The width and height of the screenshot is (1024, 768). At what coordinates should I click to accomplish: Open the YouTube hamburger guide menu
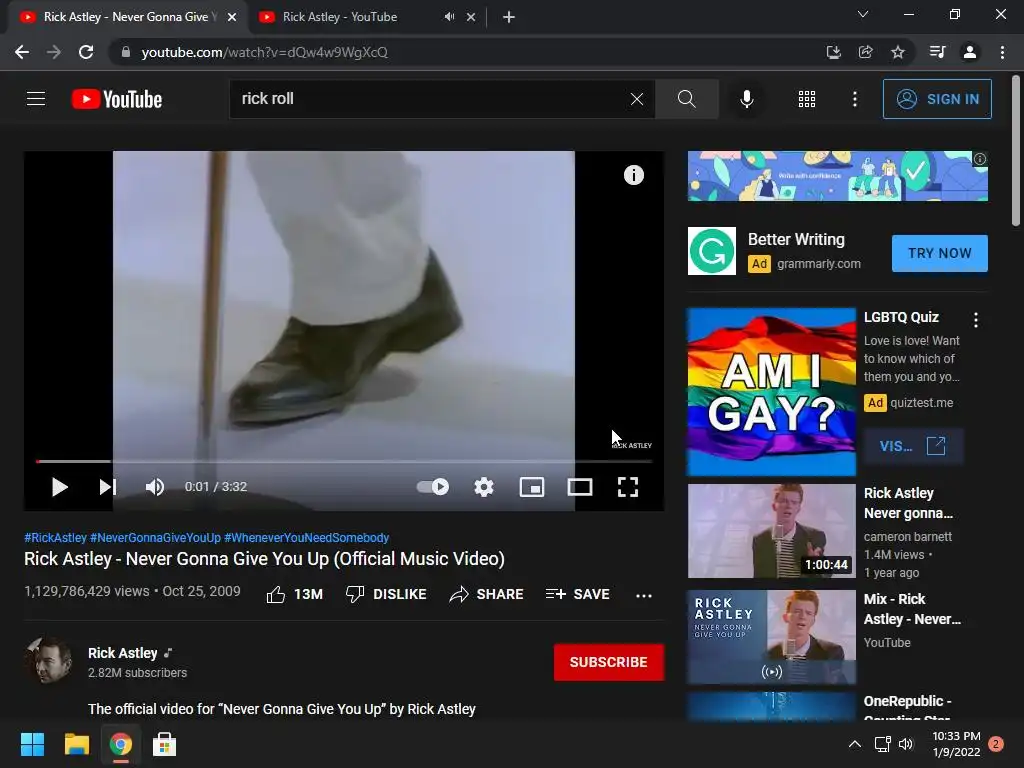pos(36,99)
